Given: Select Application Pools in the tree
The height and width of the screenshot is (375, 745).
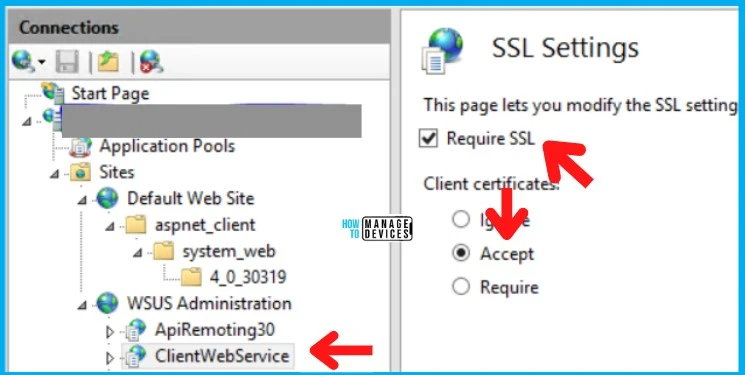Looking at the screenshot, I should [x=167, y=146].
